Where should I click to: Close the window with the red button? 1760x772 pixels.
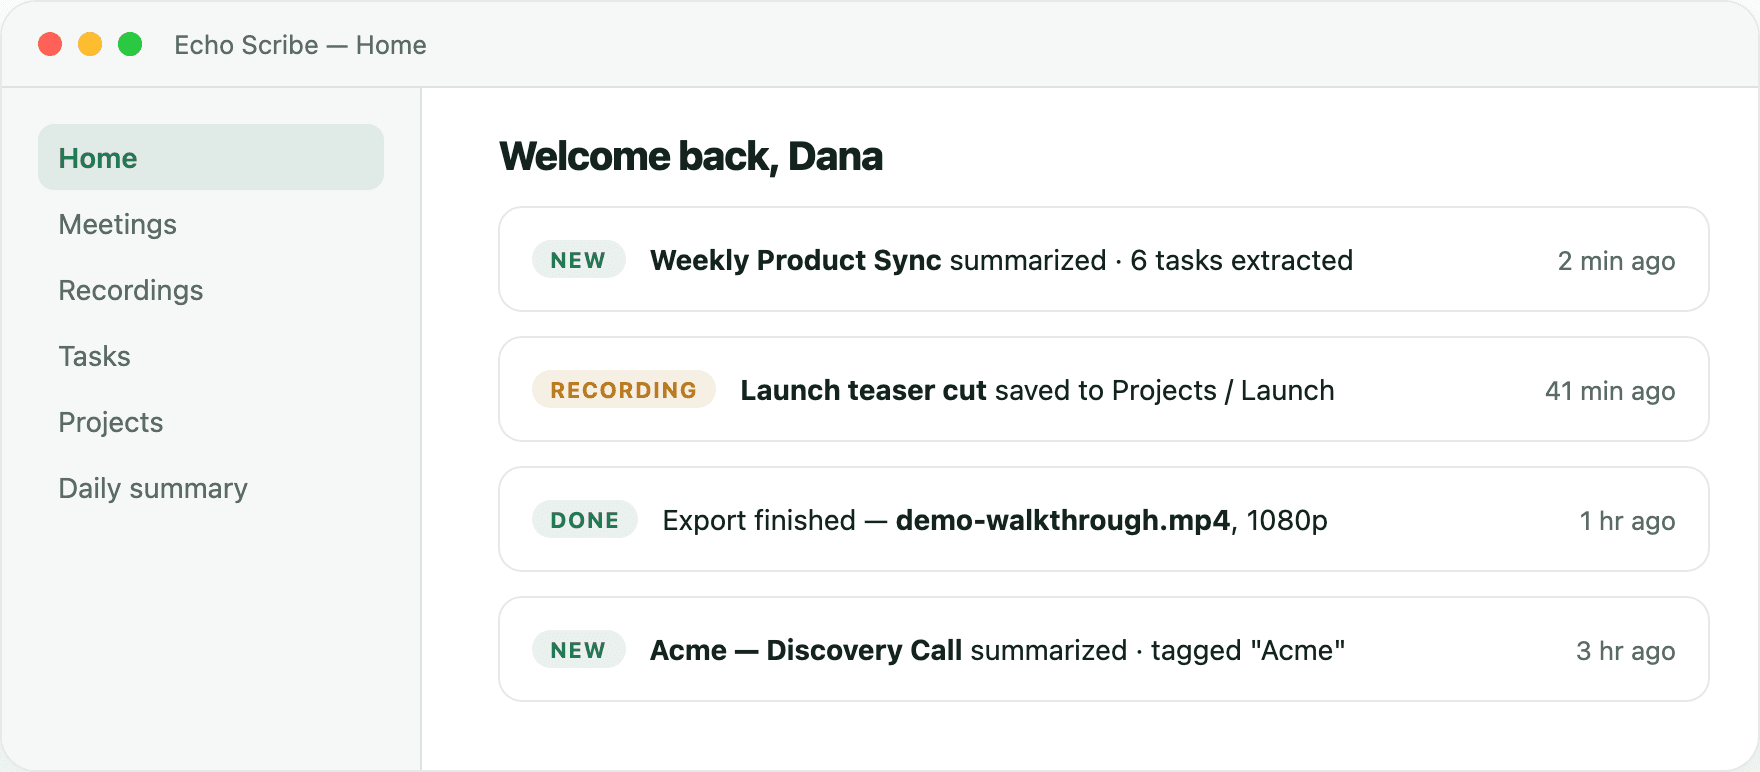tap(50, 44)
